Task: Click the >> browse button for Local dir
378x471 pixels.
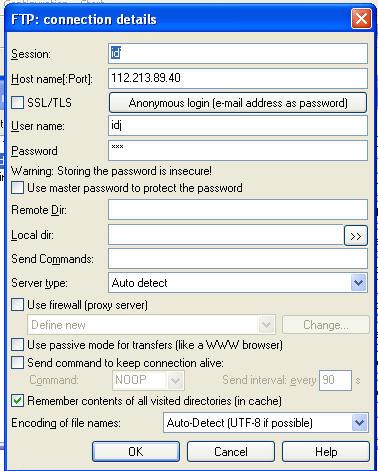Action: pyautogui.click(x=356, y=236)
